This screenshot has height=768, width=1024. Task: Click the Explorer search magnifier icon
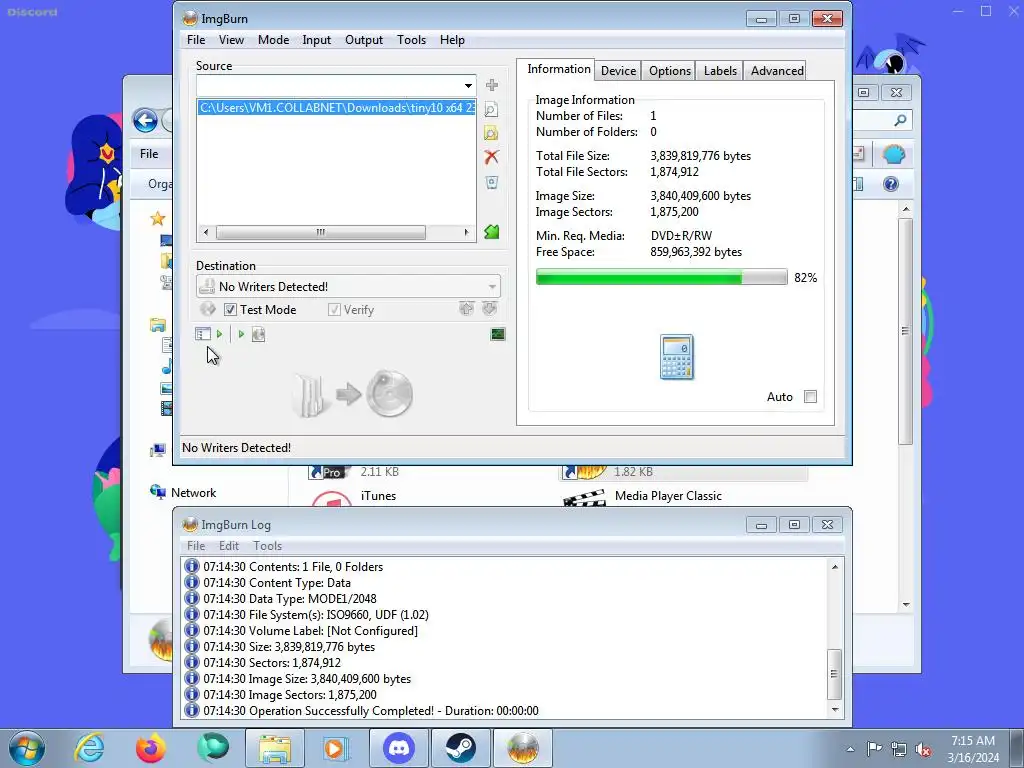coord(900,120)
